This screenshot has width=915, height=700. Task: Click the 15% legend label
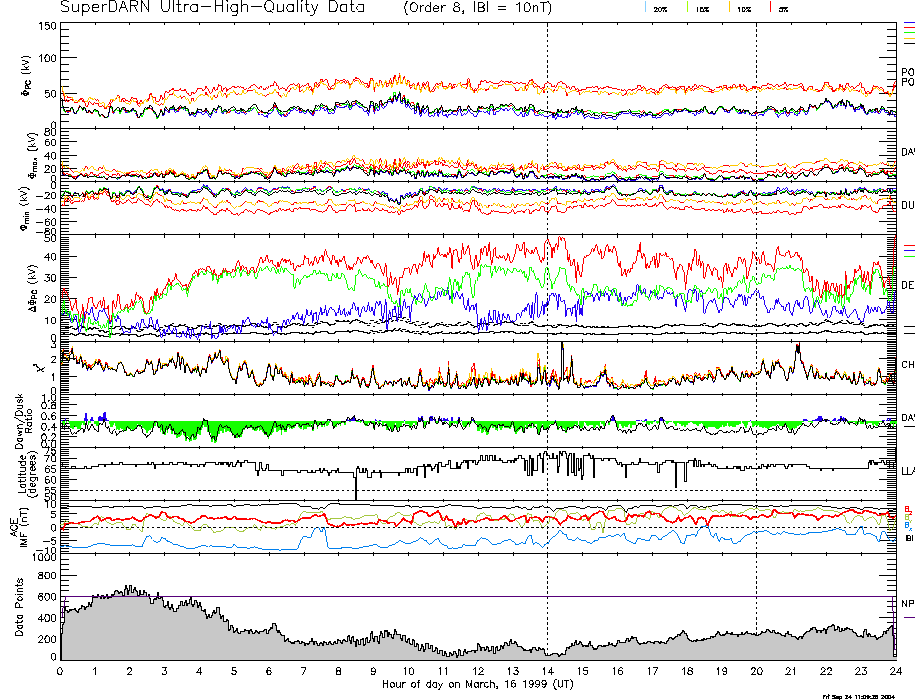pyautogui.click(x=702, y=8)
